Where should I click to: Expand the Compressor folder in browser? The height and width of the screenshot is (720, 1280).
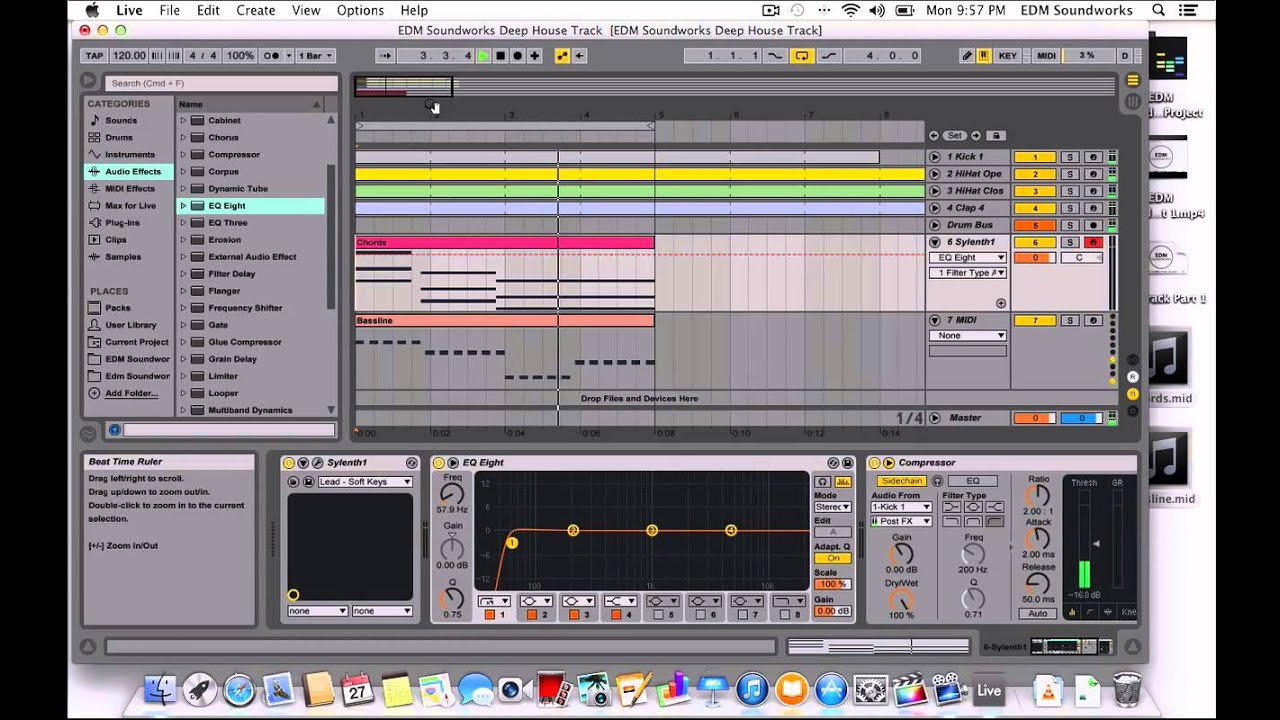point(183,154)
